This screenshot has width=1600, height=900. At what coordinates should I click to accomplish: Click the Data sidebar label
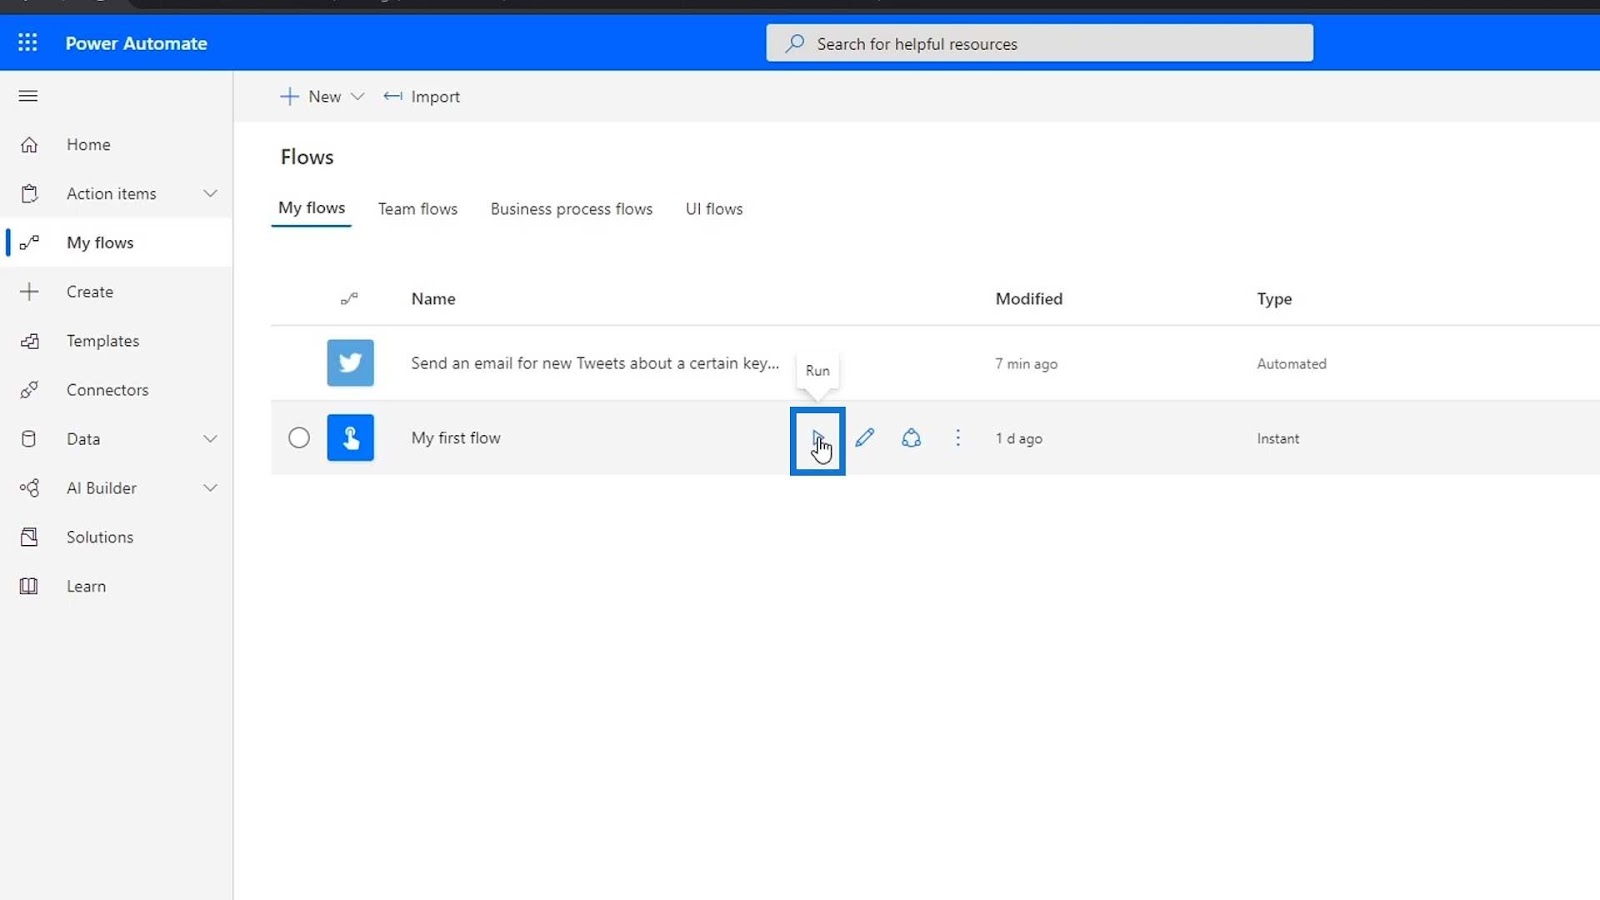[x=83, y=439]
